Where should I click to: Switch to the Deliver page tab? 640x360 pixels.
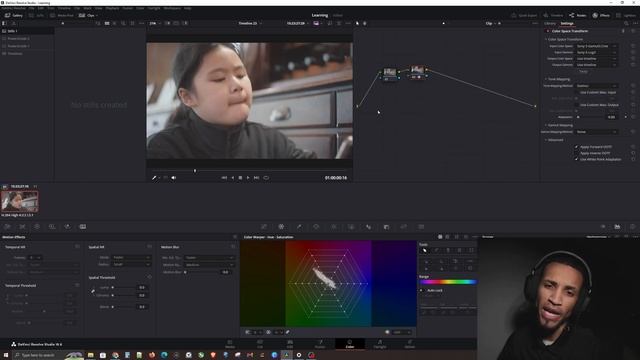coord(409,344)
